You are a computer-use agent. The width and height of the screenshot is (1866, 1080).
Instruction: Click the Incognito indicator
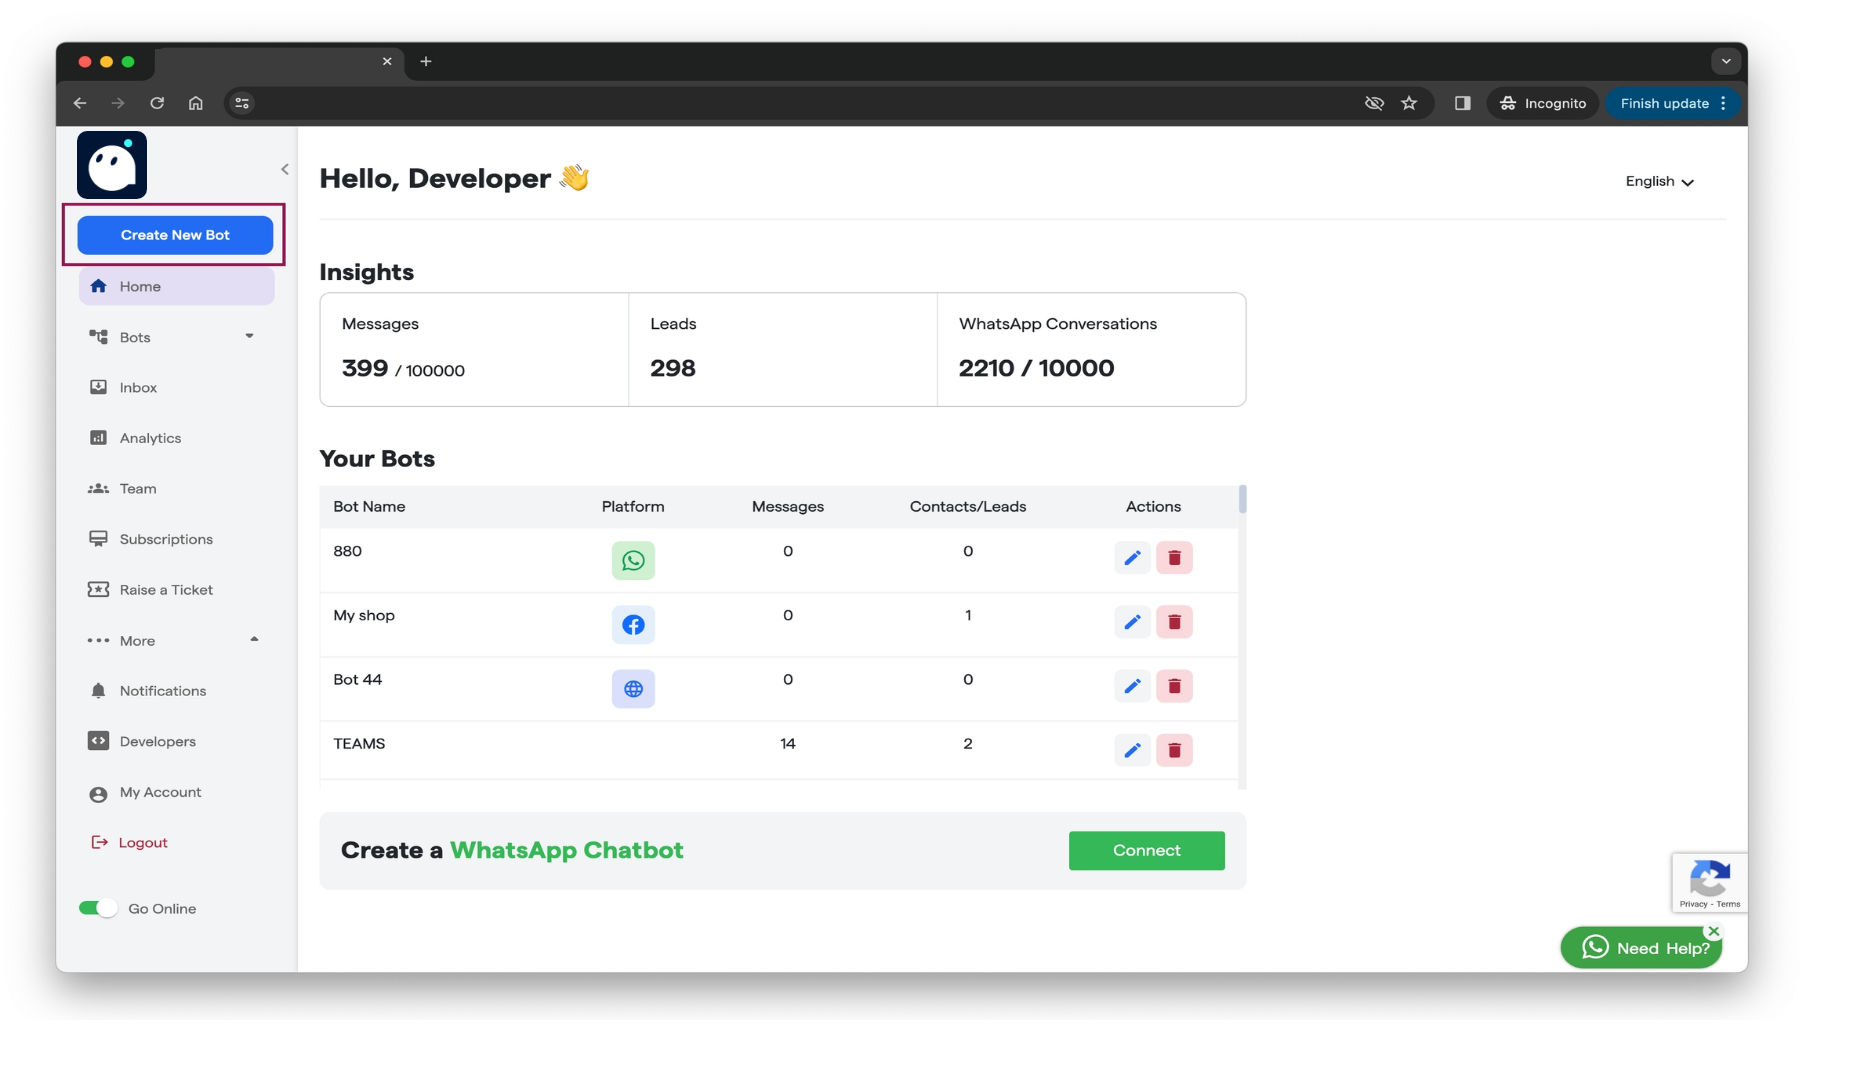click(x=1543, y=103)
